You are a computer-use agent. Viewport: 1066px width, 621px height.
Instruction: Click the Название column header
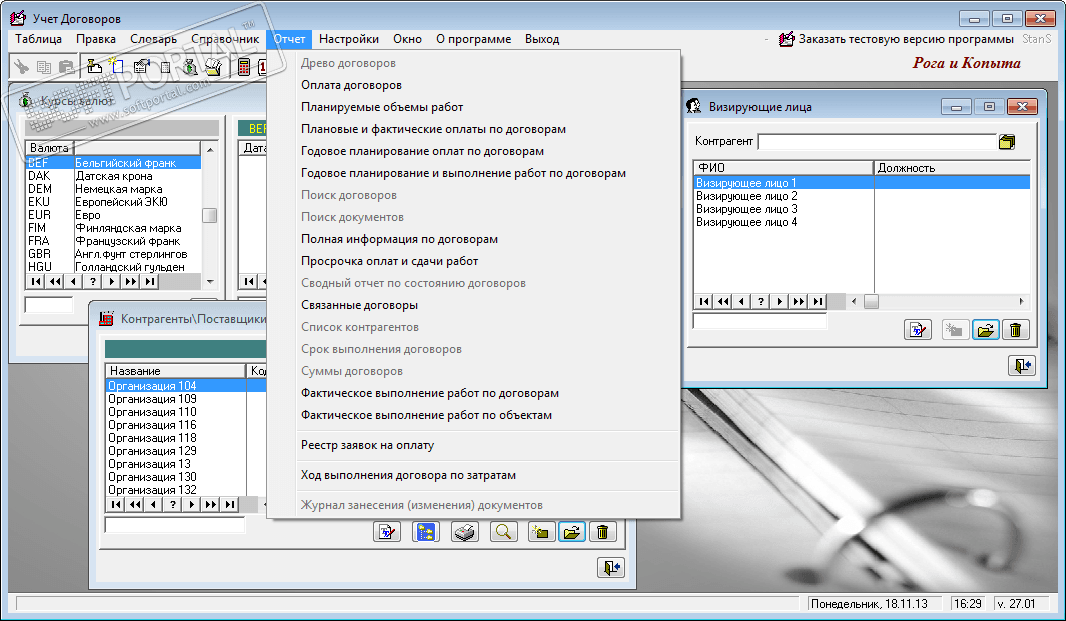pyautogui.click(x=175, y=371)
